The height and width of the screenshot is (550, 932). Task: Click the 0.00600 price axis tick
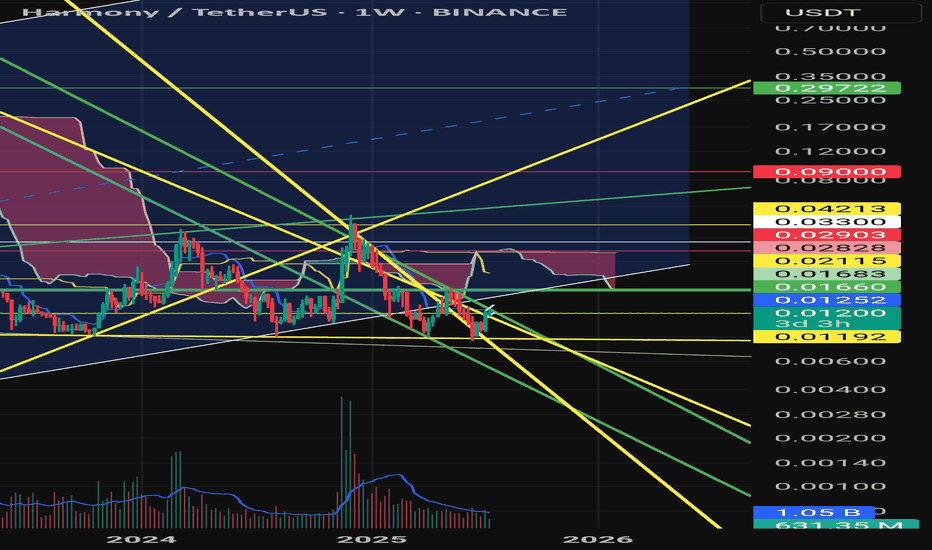pos(830,361)
